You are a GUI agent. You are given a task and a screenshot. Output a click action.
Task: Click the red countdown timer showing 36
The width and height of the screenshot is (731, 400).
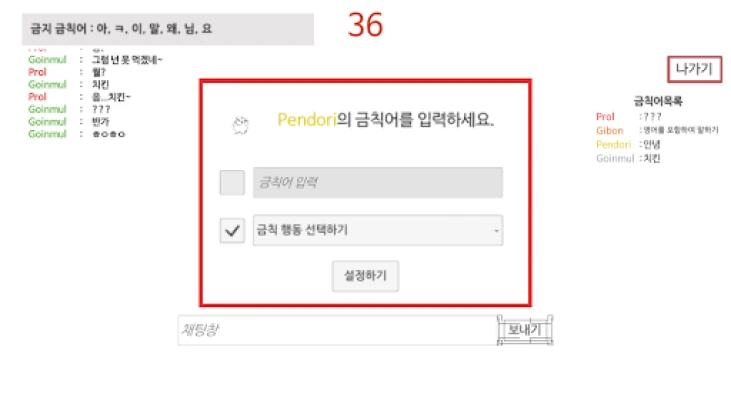pyautogui.click(x=366, y=25)
